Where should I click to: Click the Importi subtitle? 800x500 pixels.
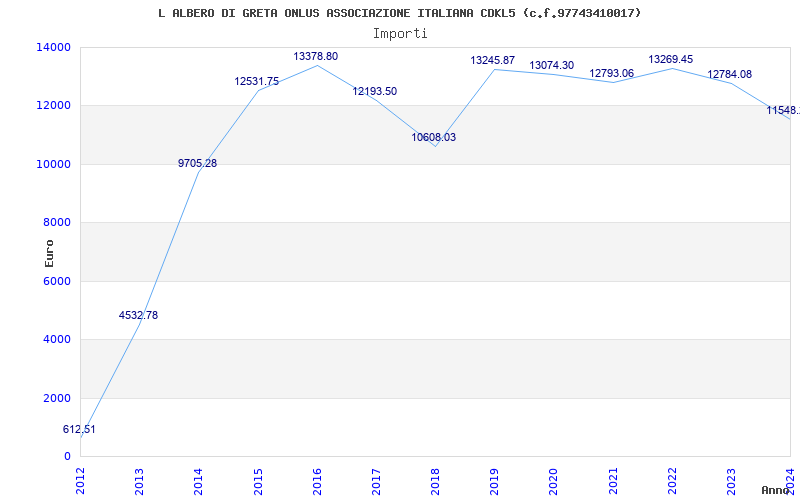(400, 34)
